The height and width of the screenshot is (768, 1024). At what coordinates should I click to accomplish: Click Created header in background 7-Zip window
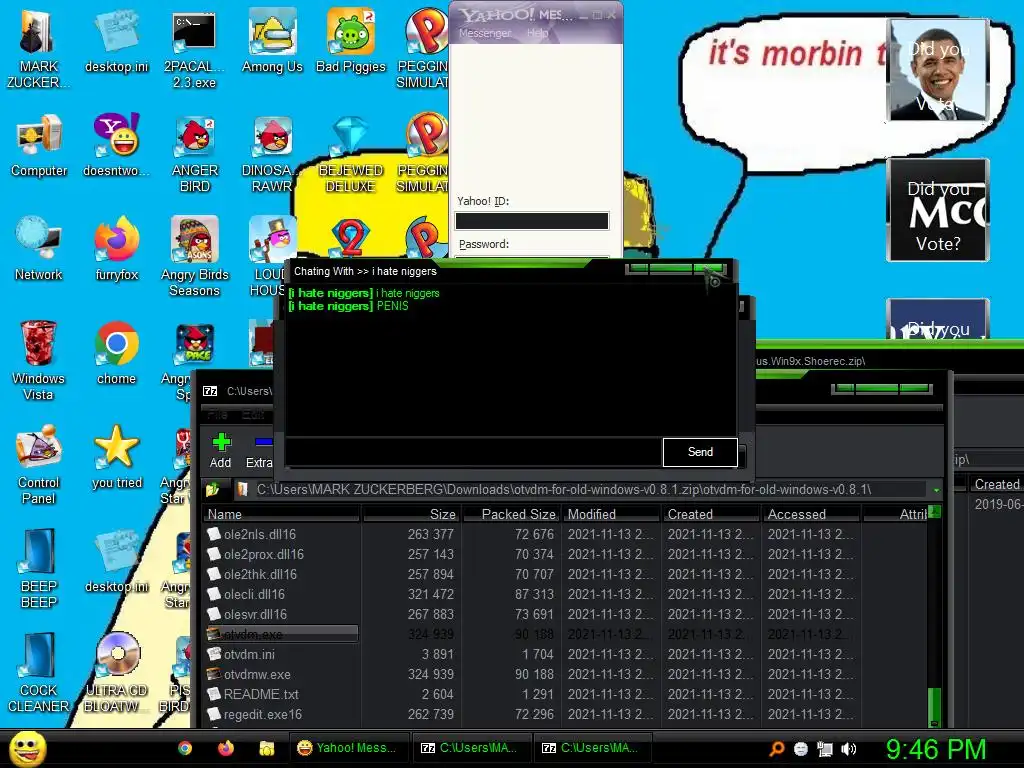tap(997, 484)
